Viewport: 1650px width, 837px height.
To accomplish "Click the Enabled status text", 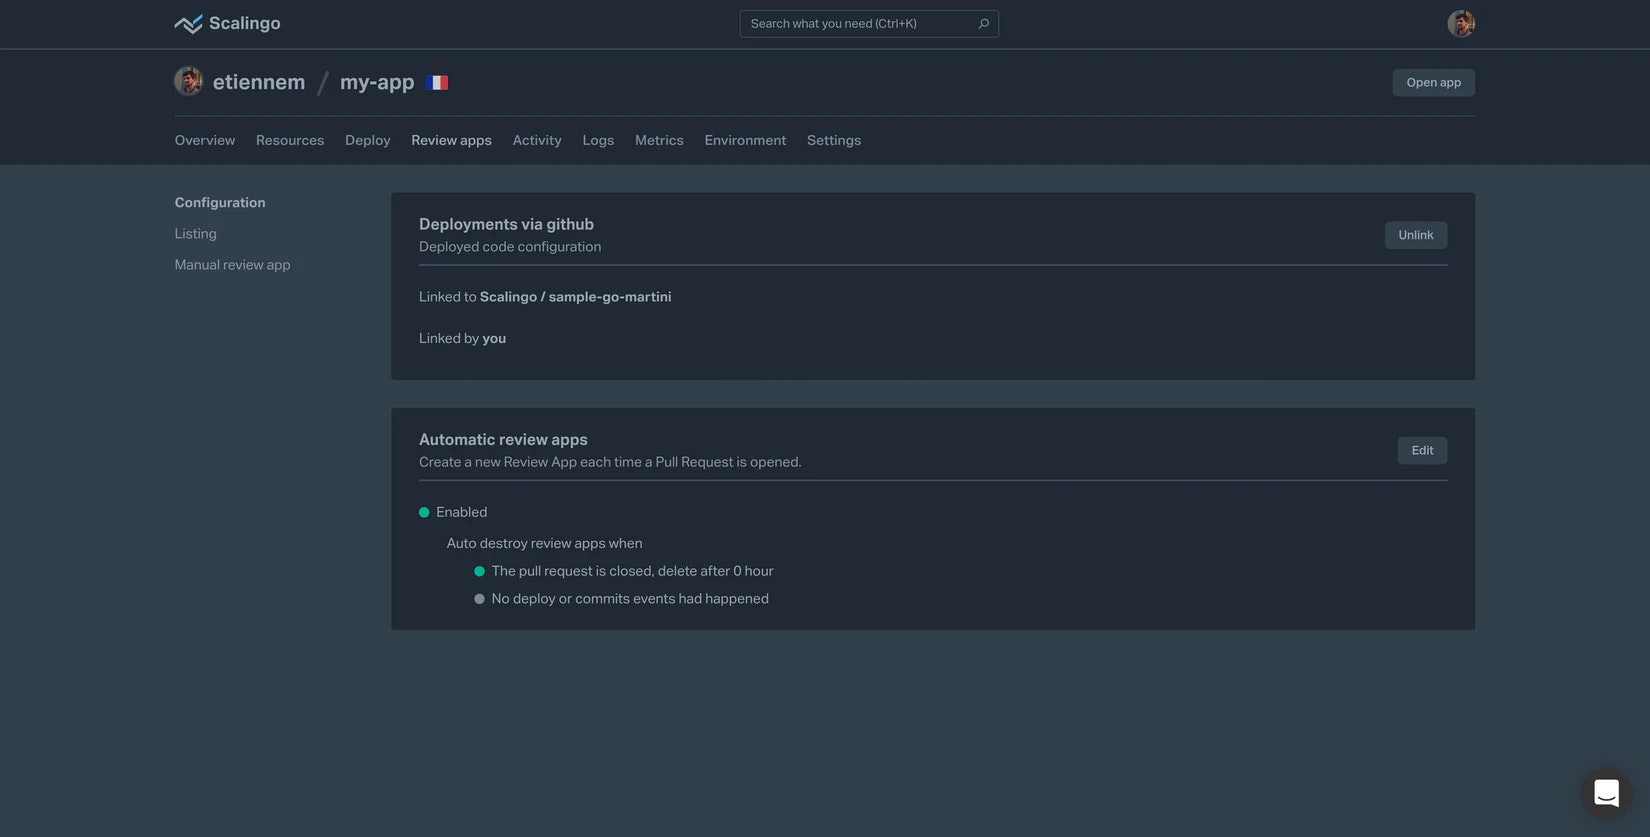I will click(461, 512).
